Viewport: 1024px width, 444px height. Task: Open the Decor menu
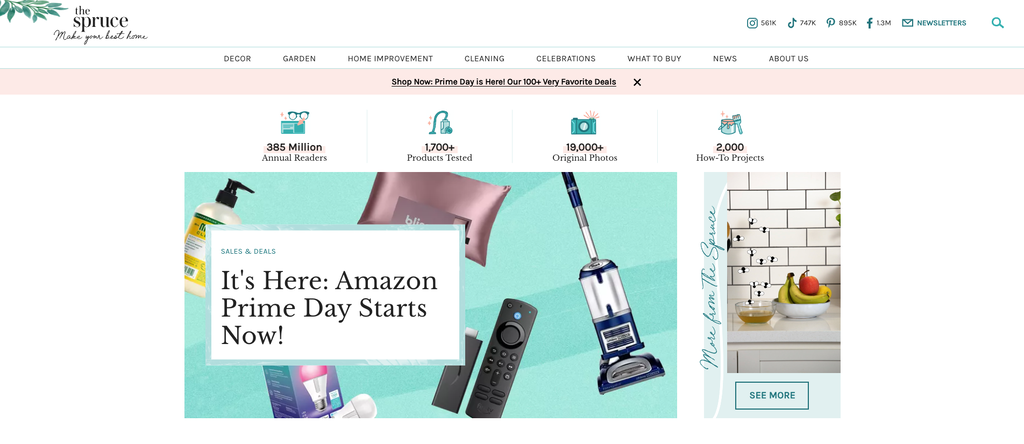(x=237, y=59)
